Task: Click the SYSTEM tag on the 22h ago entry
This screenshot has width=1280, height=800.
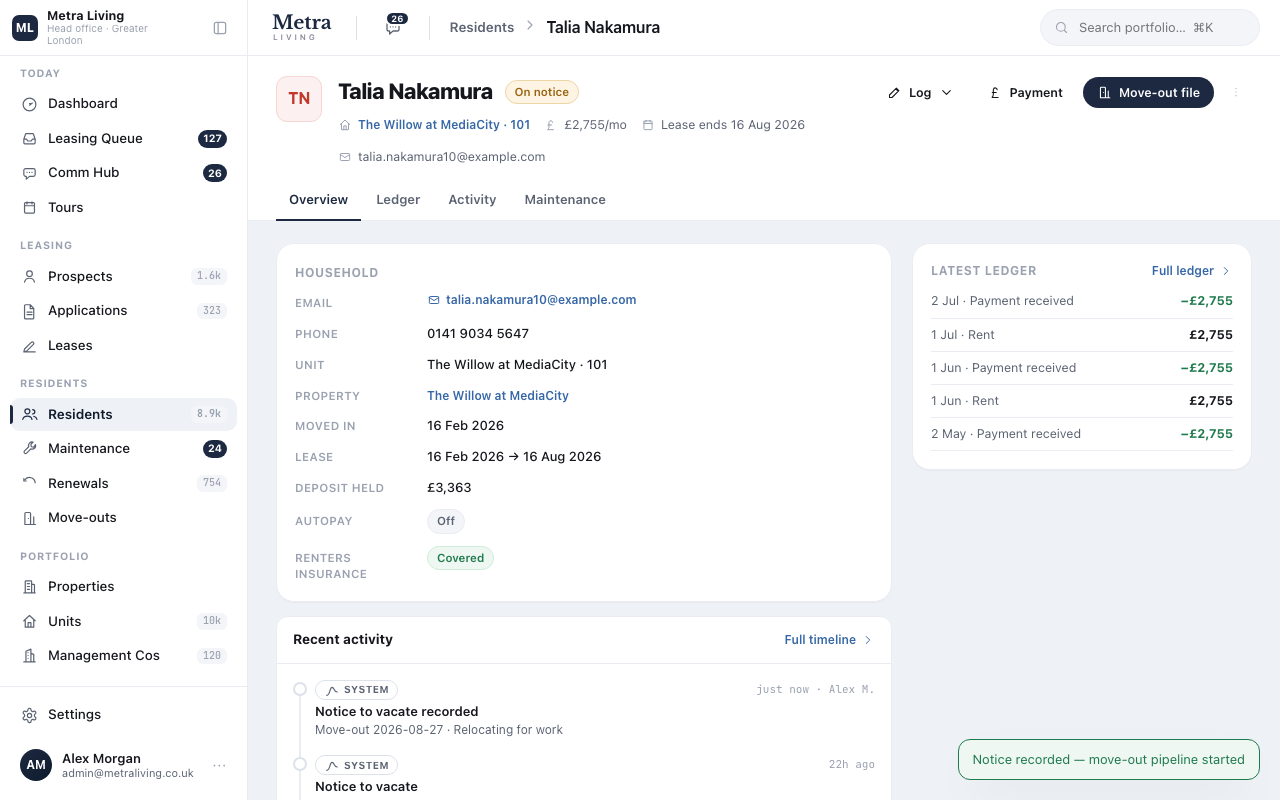Action: point(356,766)
